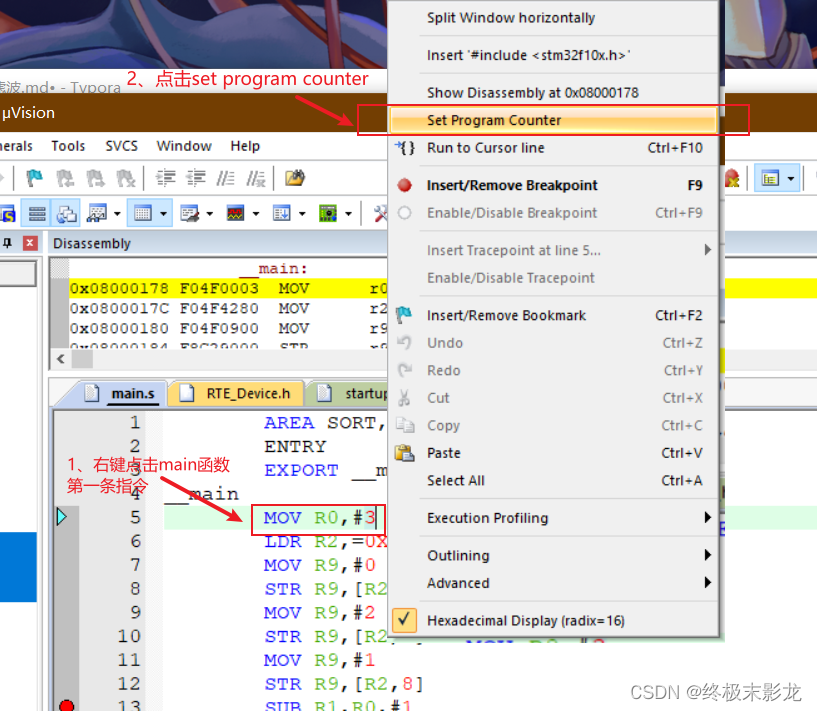Viewport: 817px width, 711px height.
Task: Open the Outlining submenu
Action: click(x=553, y=555)
